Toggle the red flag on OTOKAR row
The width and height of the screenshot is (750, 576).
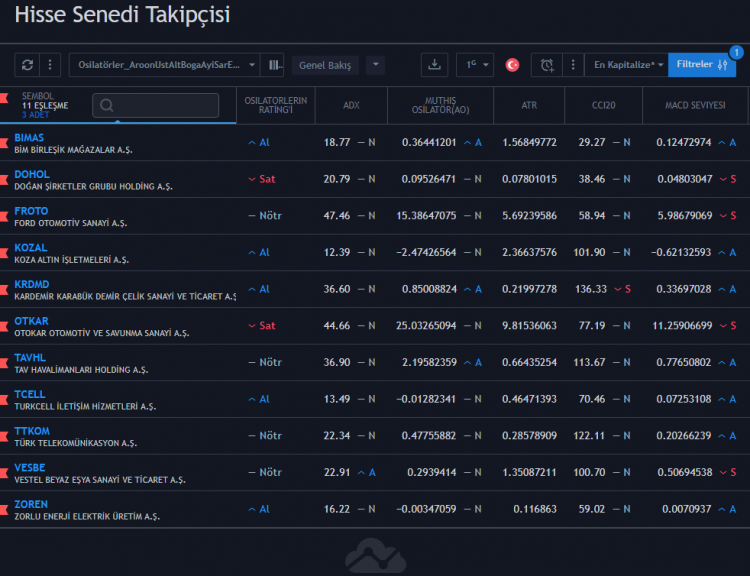(5, 322)
